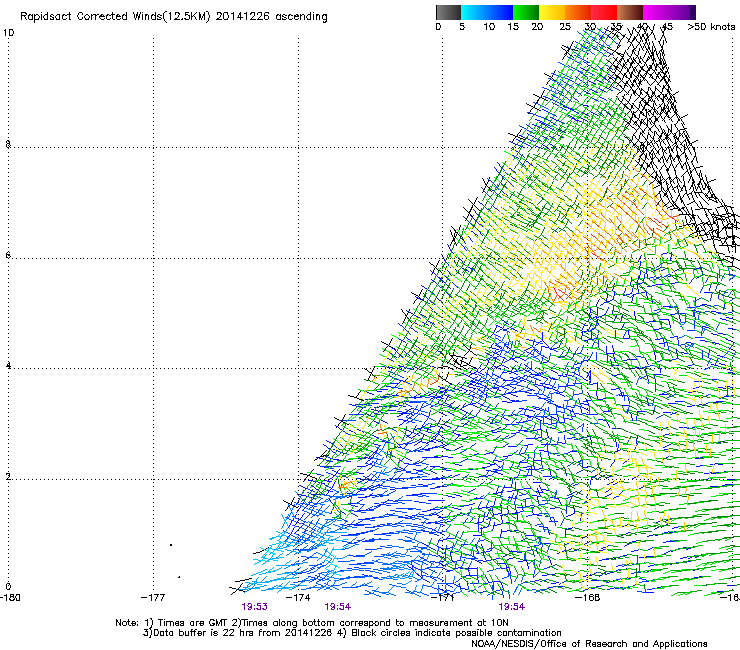Select the magenta 40-45 knots legend swatch
Screen dimensions: 740x650
tap(656, 12)
